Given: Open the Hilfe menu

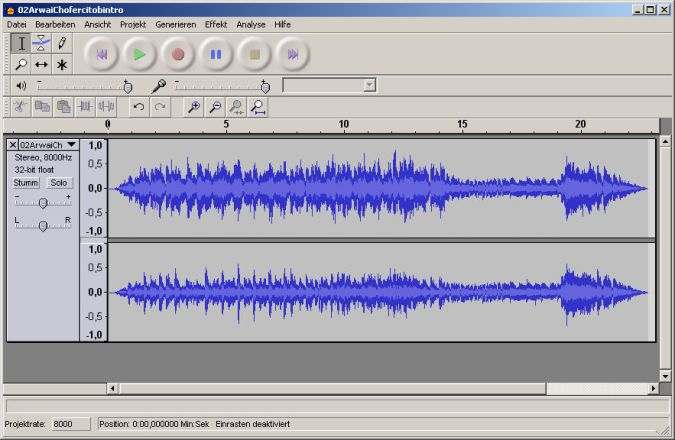Looking at the screenshot, I should coord(282,25).
